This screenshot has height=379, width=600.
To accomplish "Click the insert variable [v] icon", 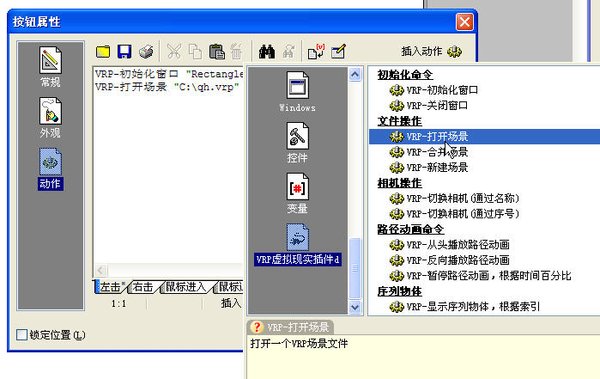I will (x=316, y=52).
